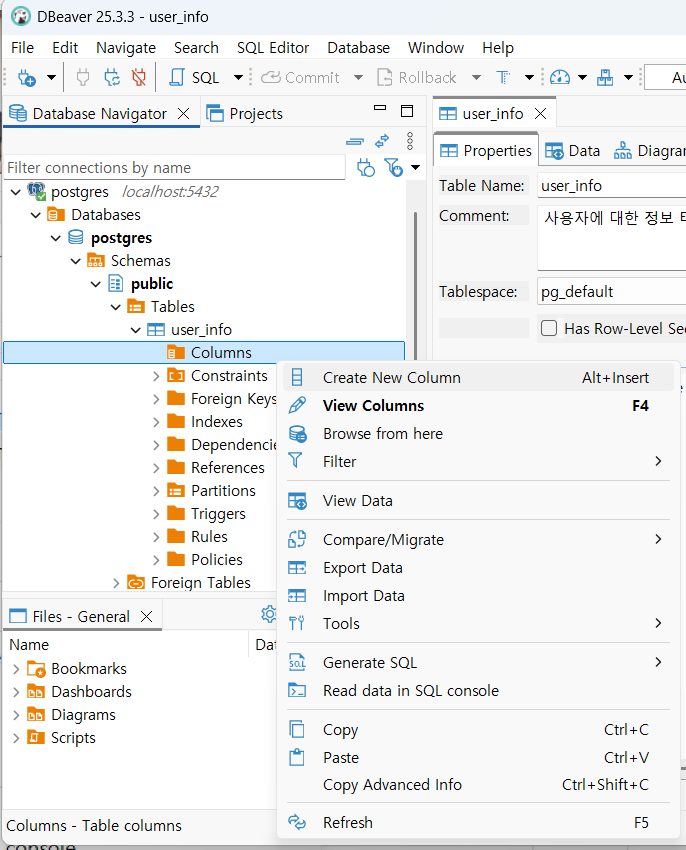This screenshot has width=686, height=850.
Task: Open the dropdown arrow next to Rollback
Action: [x=476, y=78]
